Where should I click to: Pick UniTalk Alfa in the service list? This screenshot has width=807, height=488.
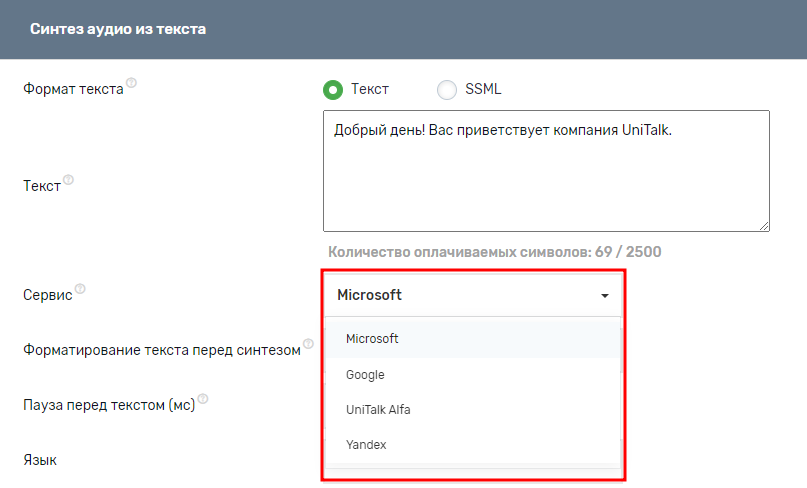[x=378, y=410]
